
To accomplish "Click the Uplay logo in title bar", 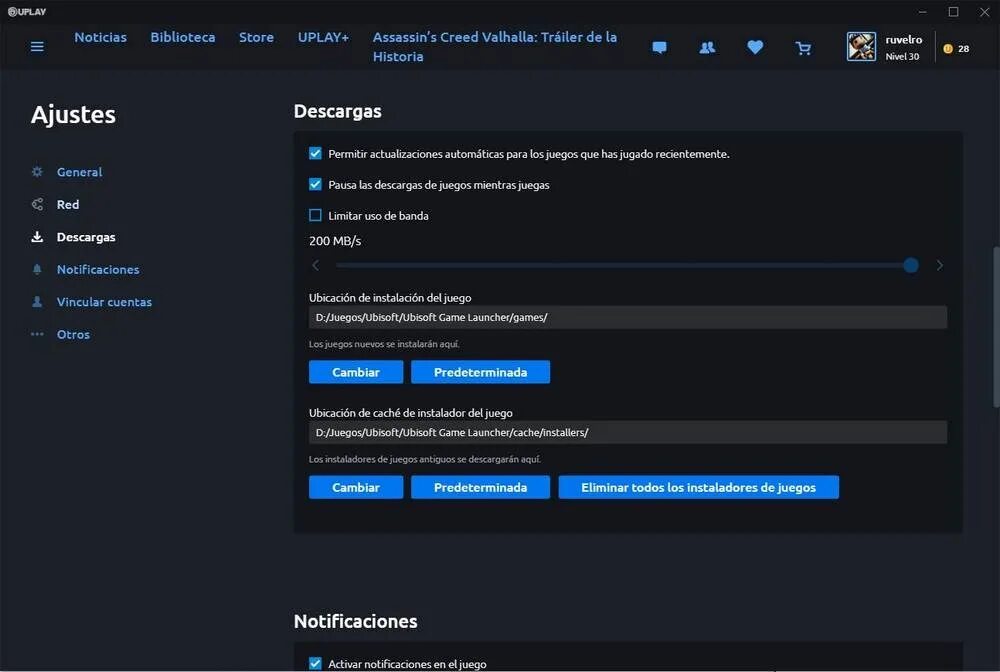I will point(27,11).
